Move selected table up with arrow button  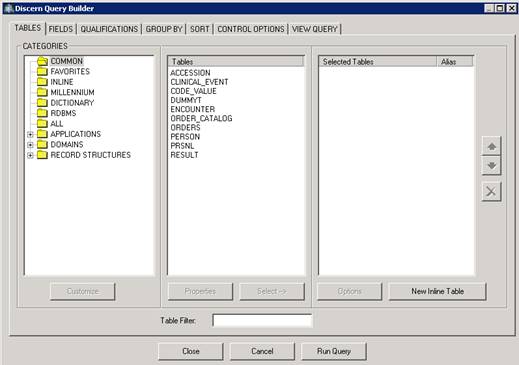[491, 146]
